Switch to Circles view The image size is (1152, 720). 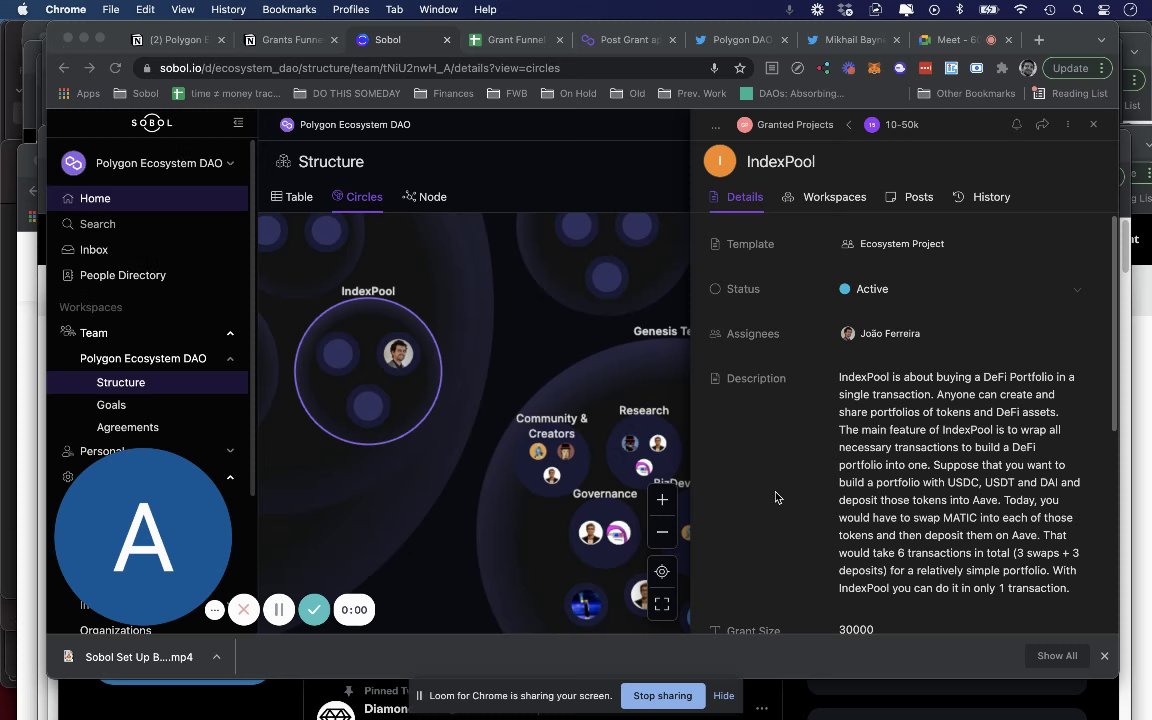[x=357, y=197]
